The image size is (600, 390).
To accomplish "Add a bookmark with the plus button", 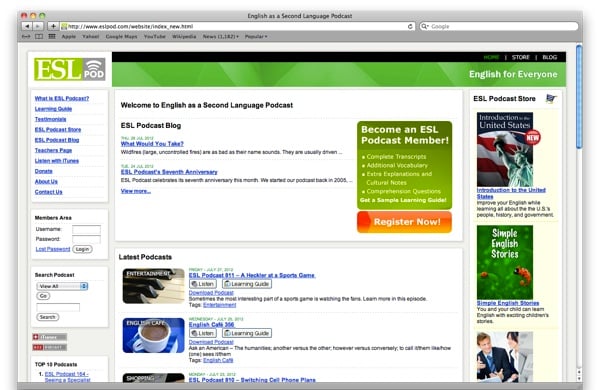I will pos(53,26).
